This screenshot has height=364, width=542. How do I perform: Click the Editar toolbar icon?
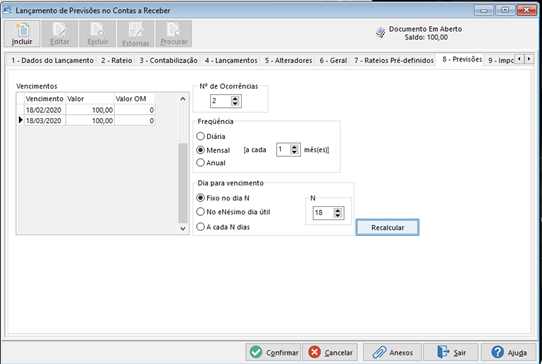59,34
